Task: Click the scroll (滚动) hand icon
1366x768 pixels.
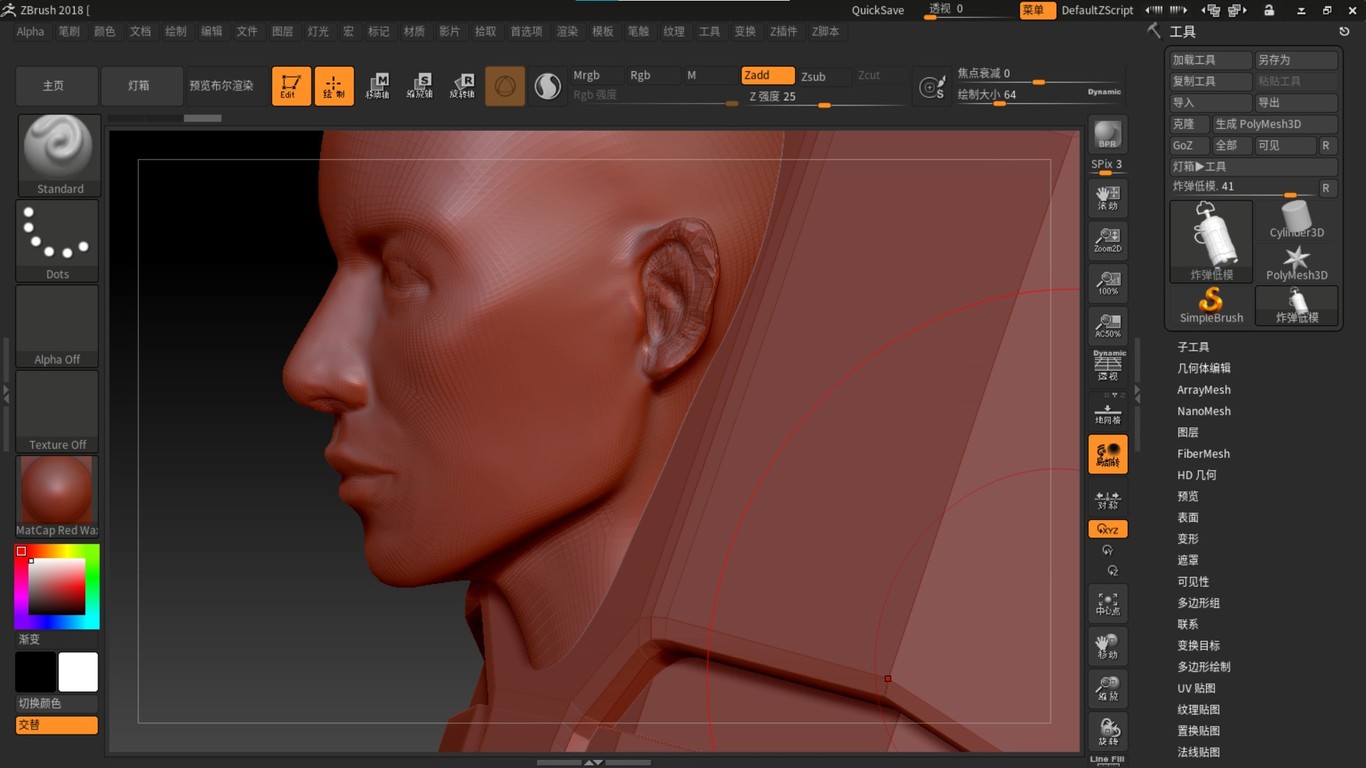Action: click(1108, 197)
